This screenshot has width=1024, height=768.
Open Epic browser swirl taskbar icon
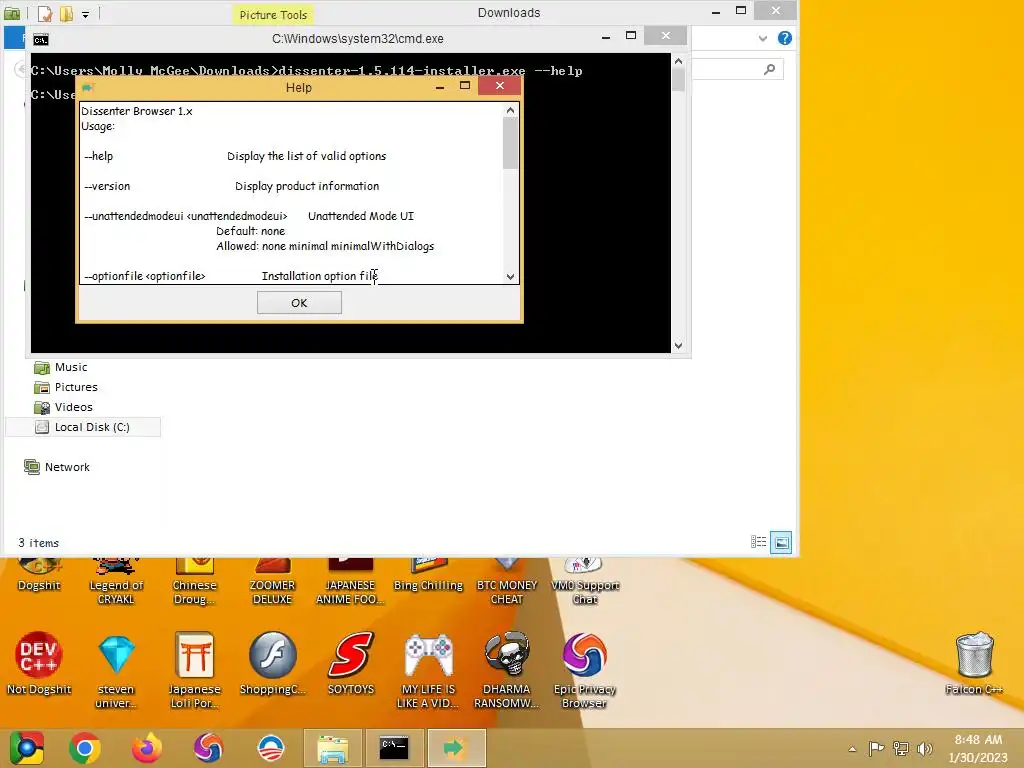[208, 748]
